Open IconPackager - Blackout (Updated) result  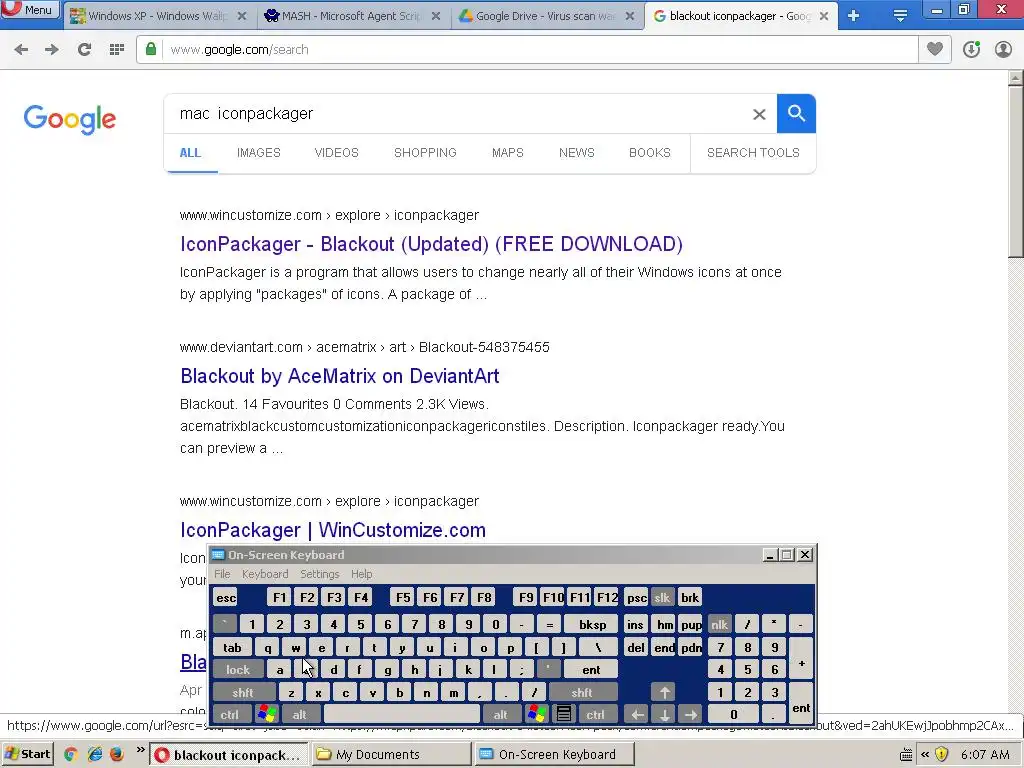431,244
